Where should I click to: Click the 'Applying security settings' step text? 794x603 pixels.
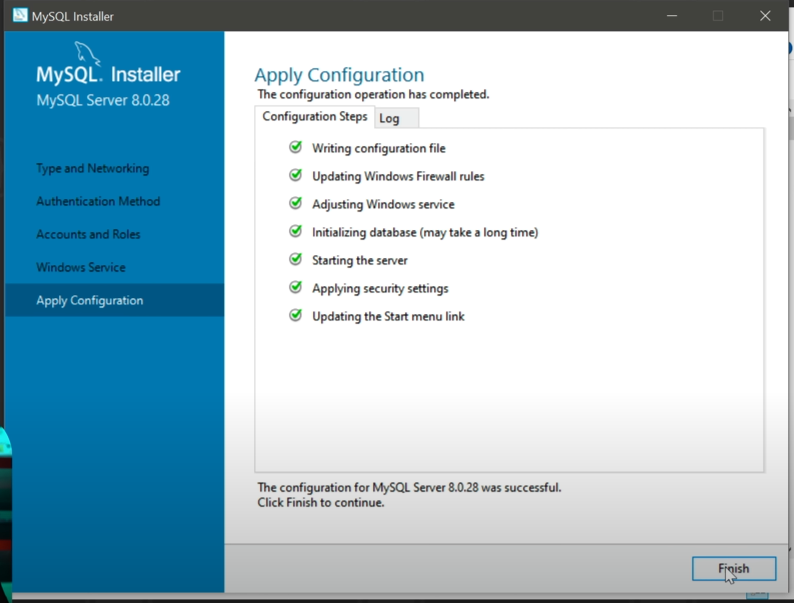(x=380, y=288)
